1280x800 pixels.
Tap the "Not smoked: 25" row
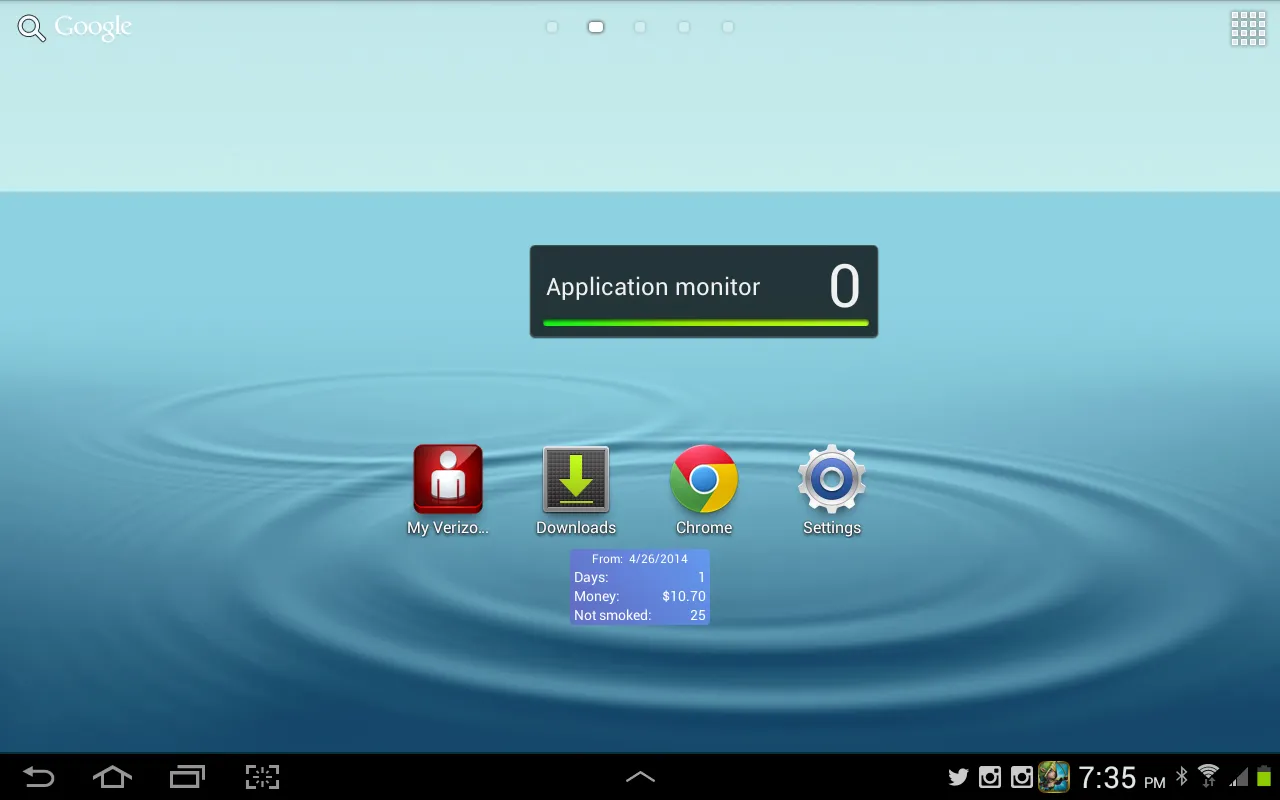640,615
